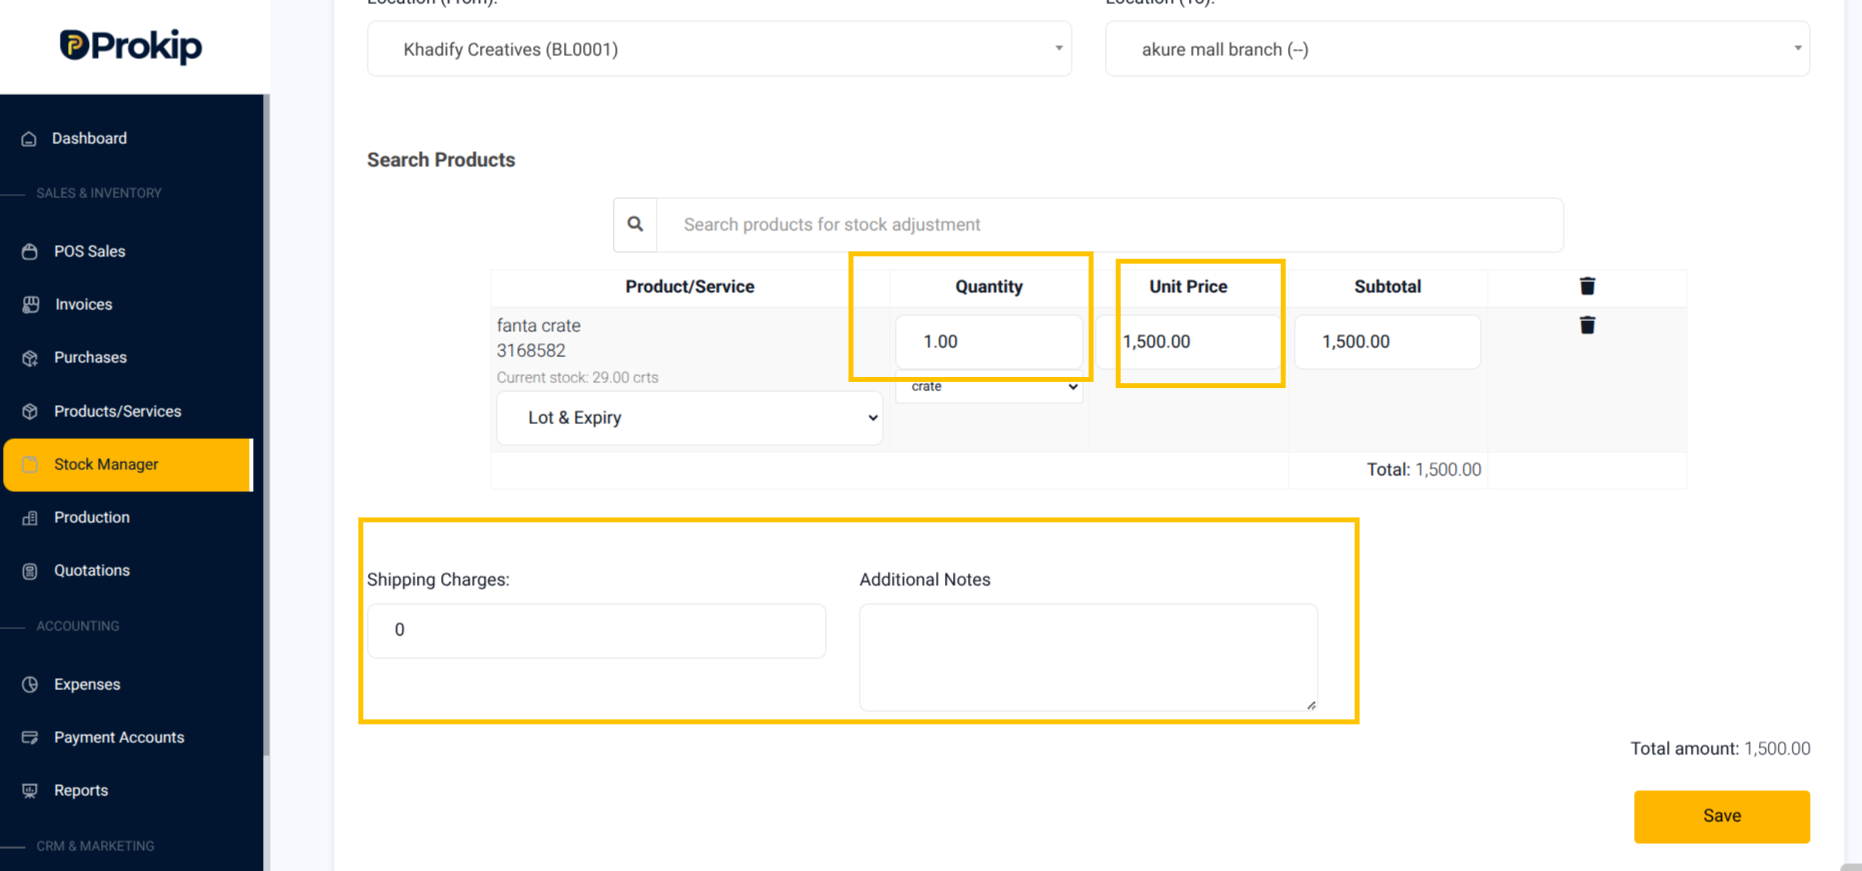Image resolution: width=1862 pixels, height=871 pixels.
Task: Click the Quotations sidebar icon
Action: point(30,571)
